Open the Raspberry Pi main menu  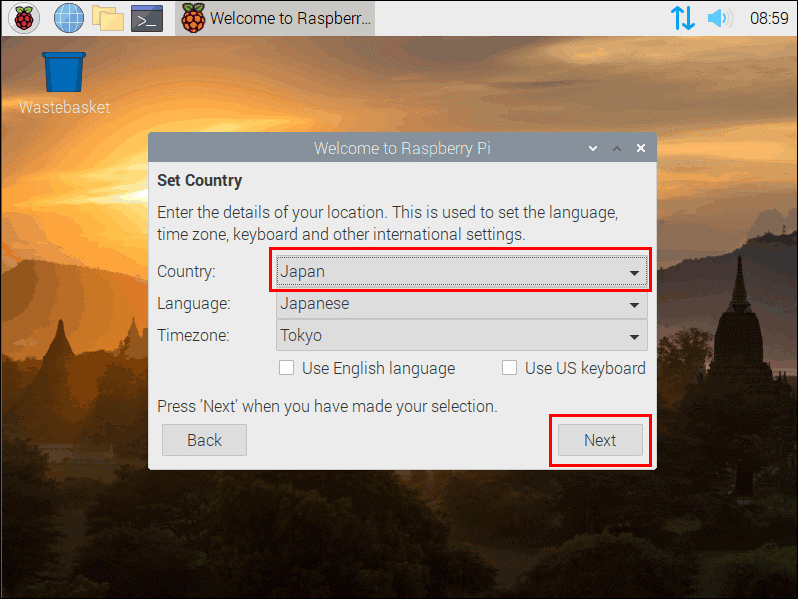point(23,18)
